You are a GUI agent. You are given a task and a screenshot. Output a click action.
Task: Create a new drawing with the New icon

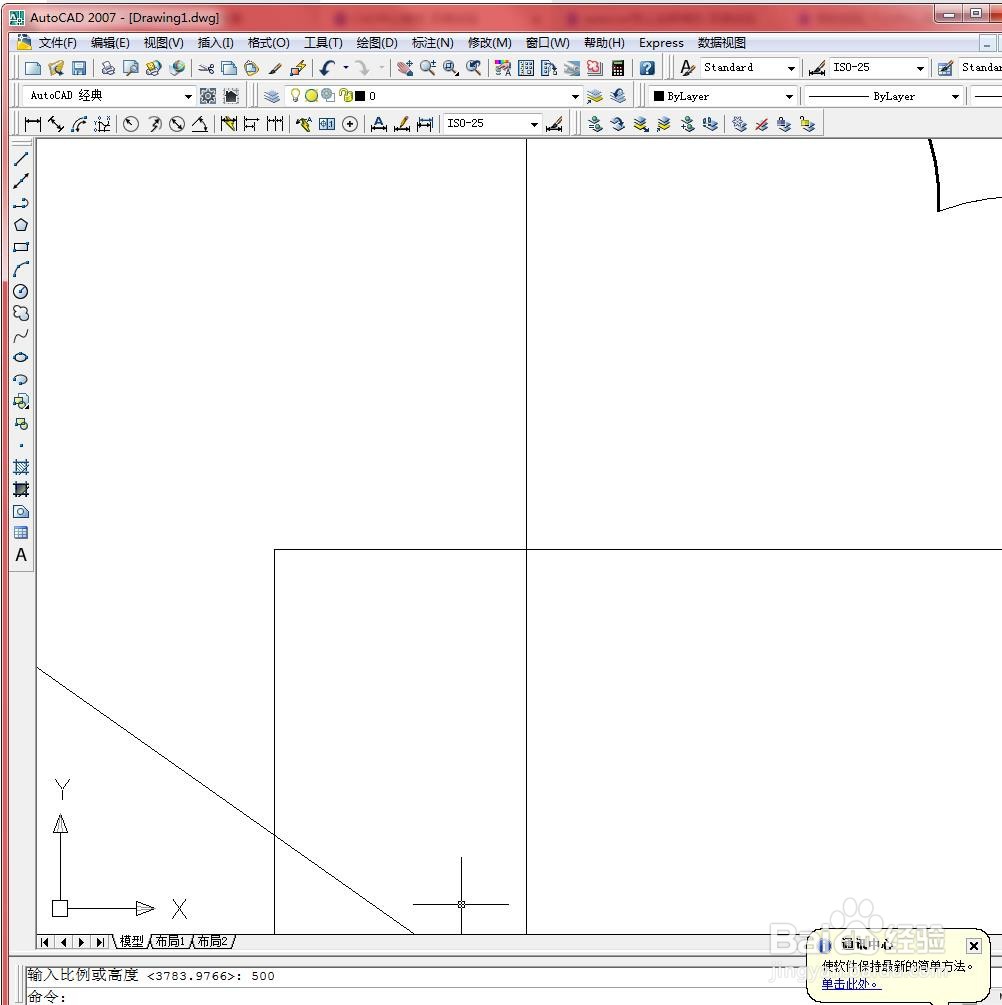32,68
